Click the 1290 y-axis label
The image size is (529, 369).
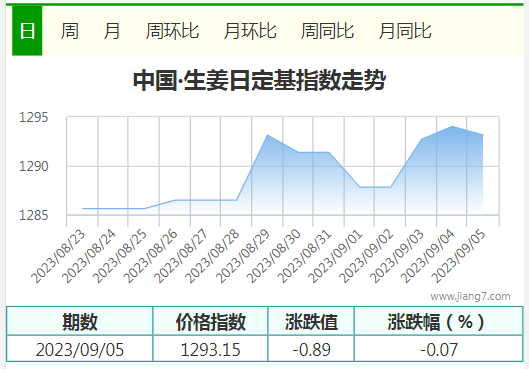[33, 167]
